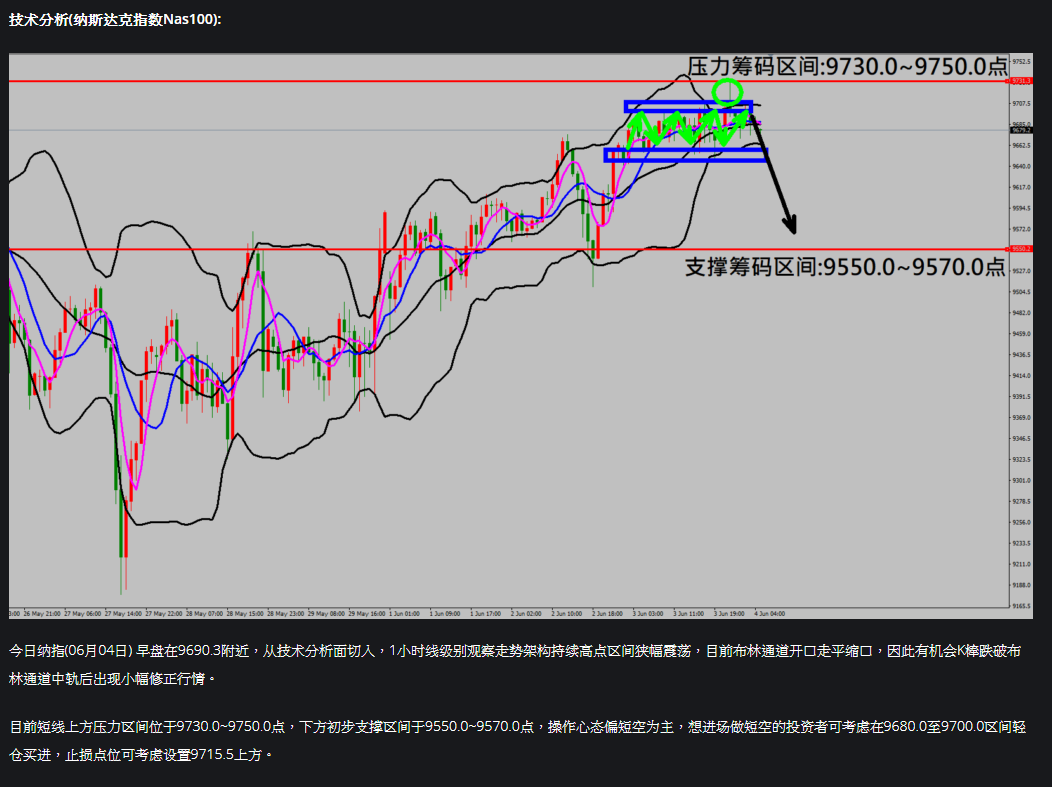Click the 27 May 14:00 time label
The height and width of the screenshot is (787, 1052).
point(123,613)
